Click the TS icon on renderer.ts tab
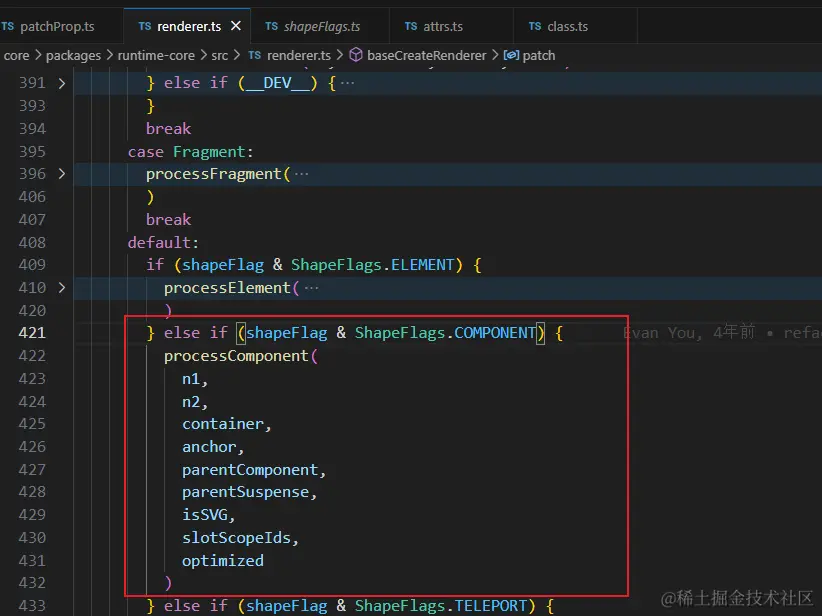Image resolution: width=822 pixels, height=616 pixels. click(x=145, y=26)
